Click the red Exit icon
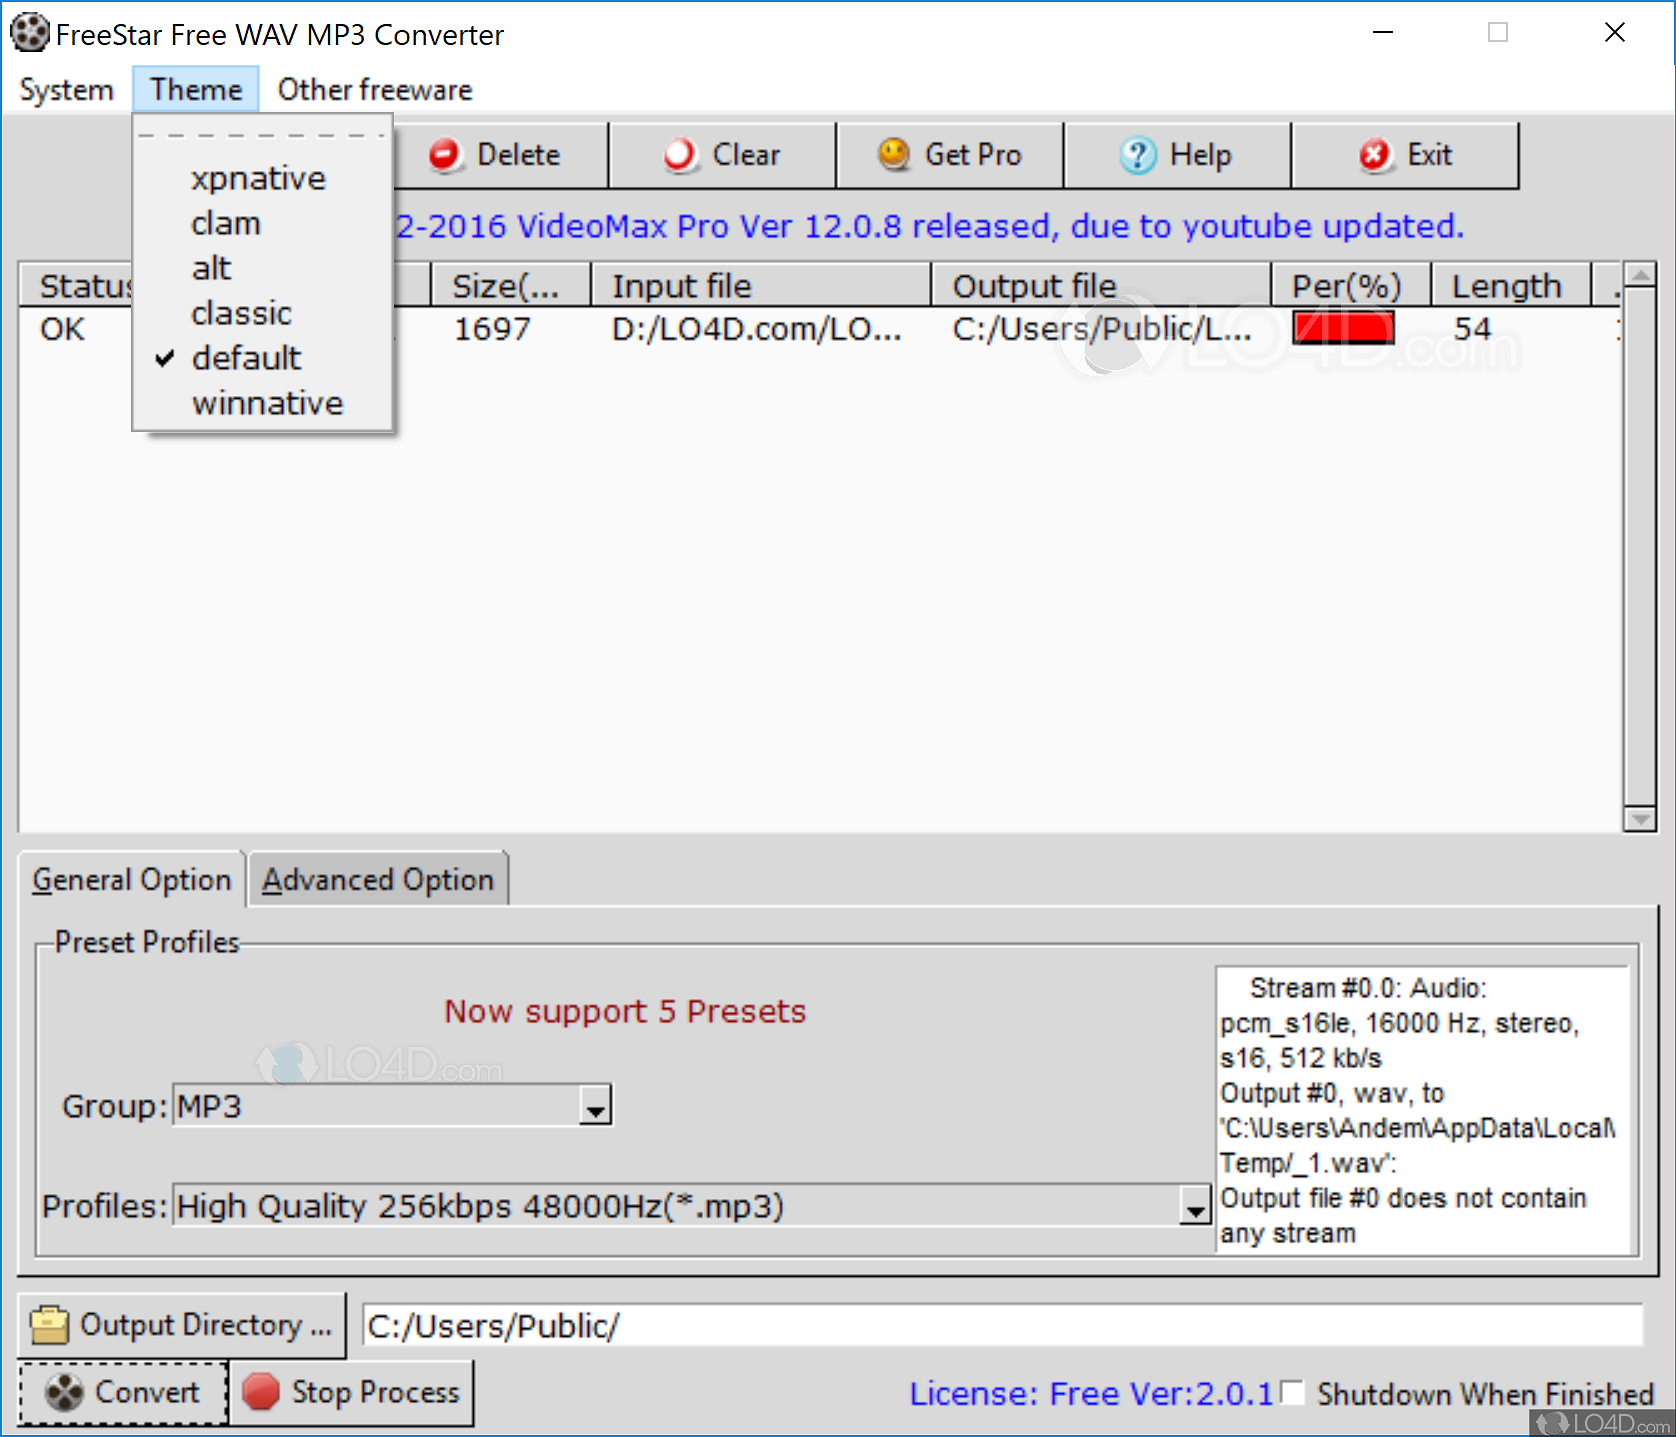Viewport: 1676px width, 1437px height. click(x=1375, y=155)
